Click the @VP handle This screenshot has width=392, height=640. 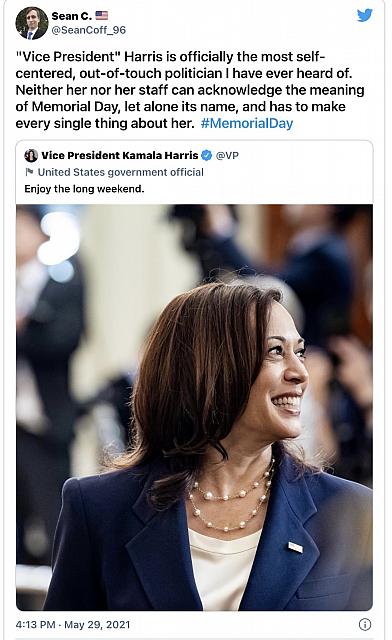[x=227, y=155]
